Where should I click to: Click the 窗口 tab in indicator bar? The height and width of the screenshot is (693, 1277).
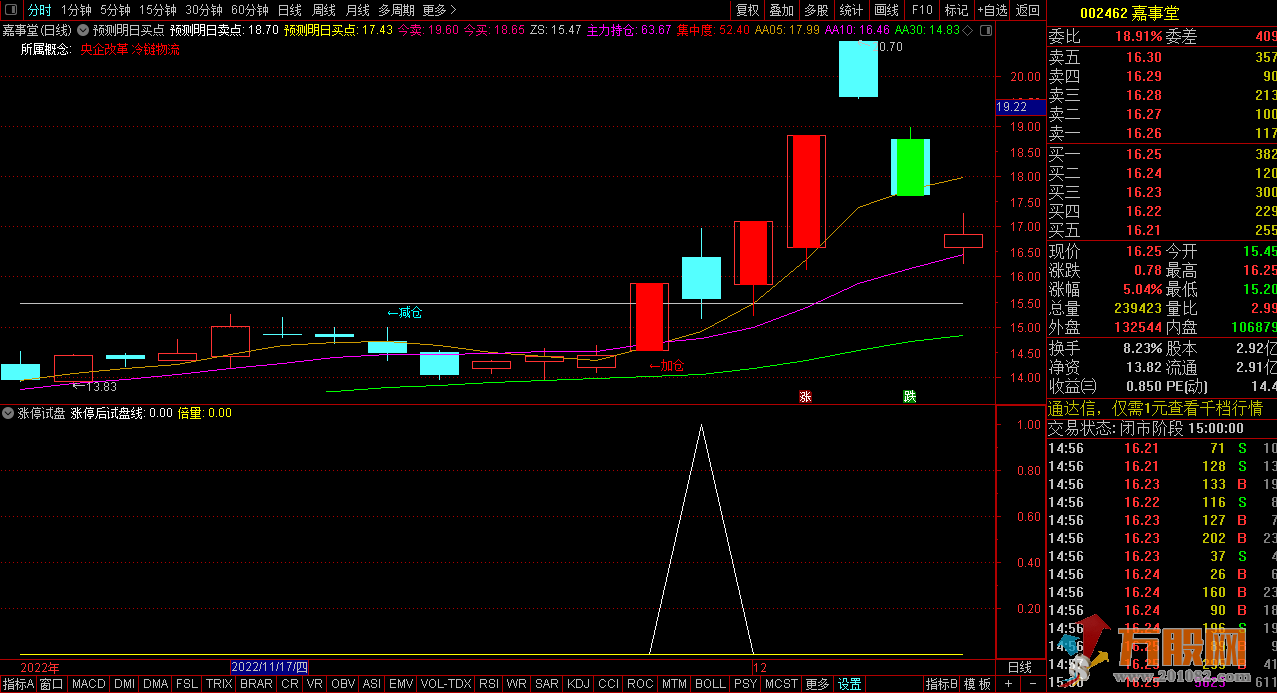[52, 684]
